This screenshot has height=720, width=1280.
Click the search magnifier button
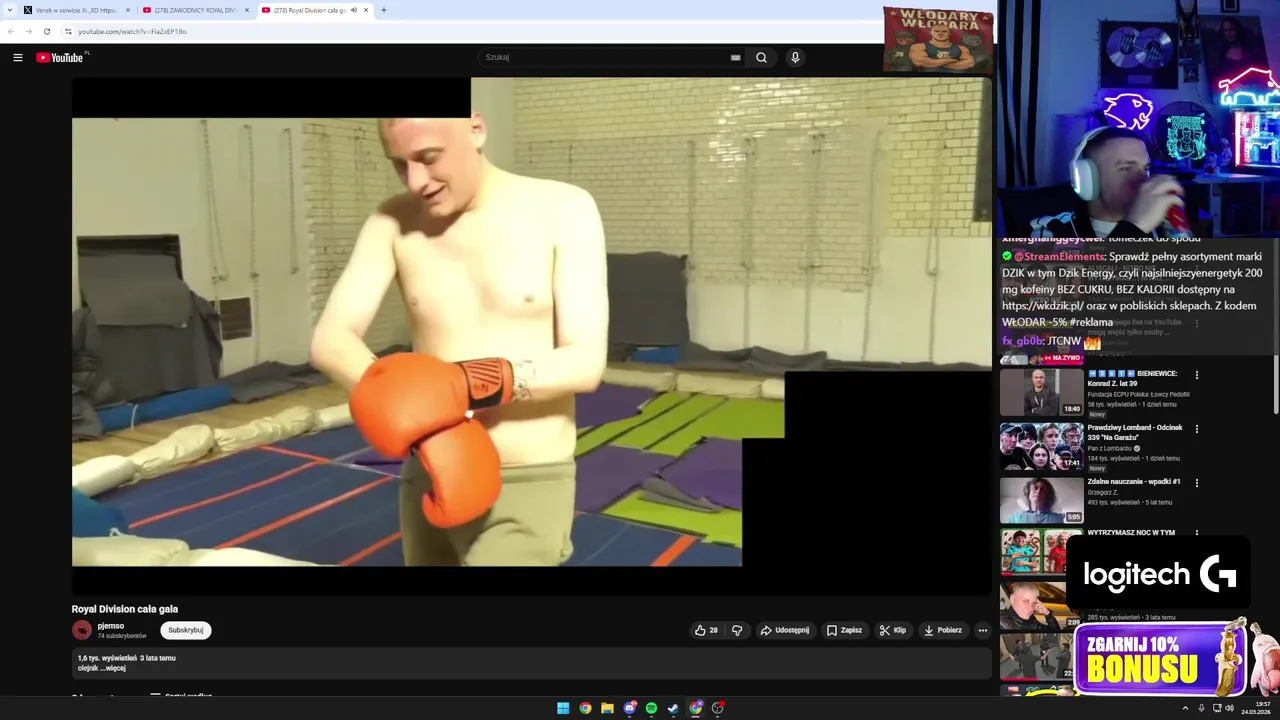[761, 58]
